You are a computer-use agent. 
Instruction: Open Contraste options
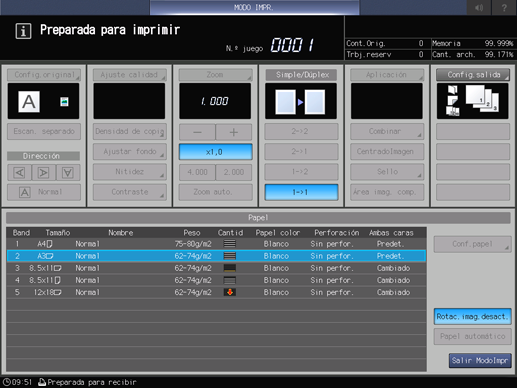tap(130, 192)
